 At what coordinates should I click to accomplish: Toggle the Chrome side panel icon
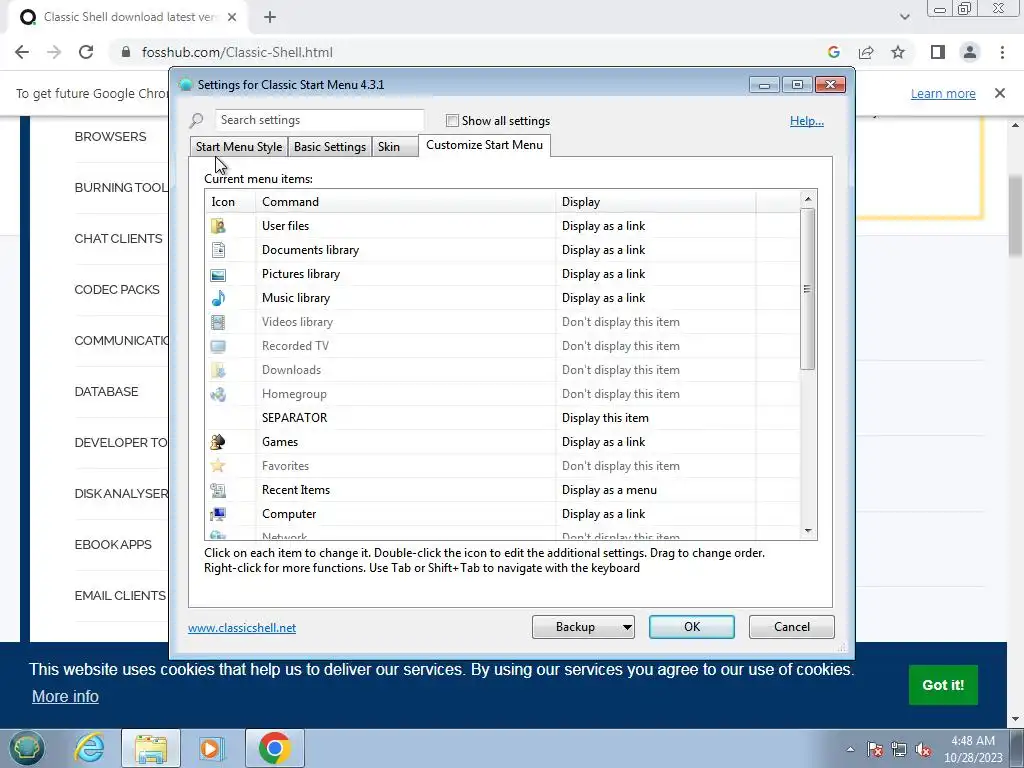pos(938,52)
